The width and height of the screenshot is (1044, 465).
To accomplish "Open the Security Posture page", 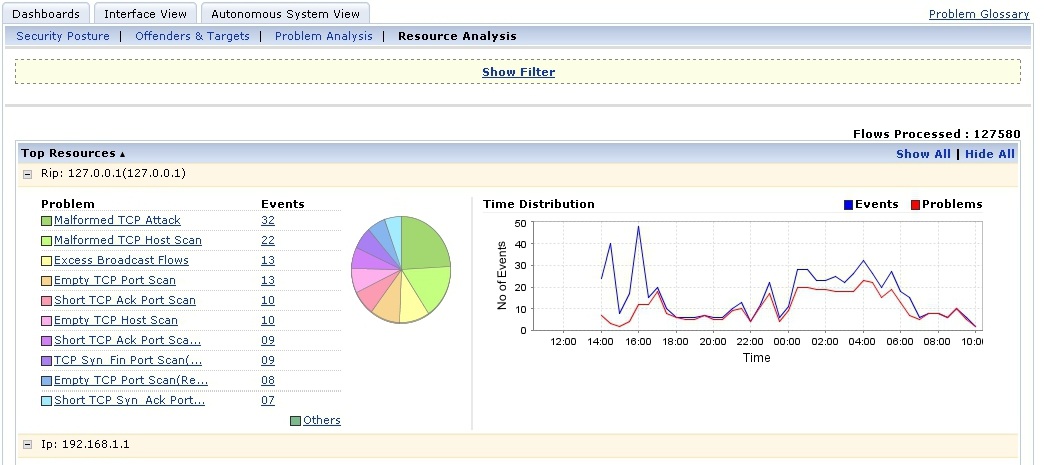I will pos(63,36).
